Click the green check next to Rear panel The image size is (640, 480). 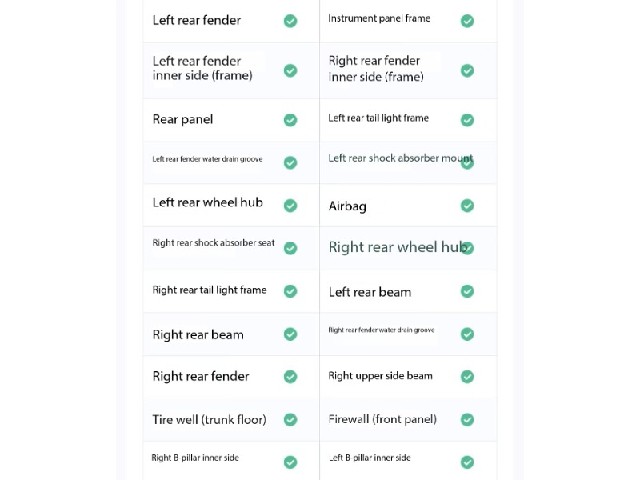click(x=290, y=120)
